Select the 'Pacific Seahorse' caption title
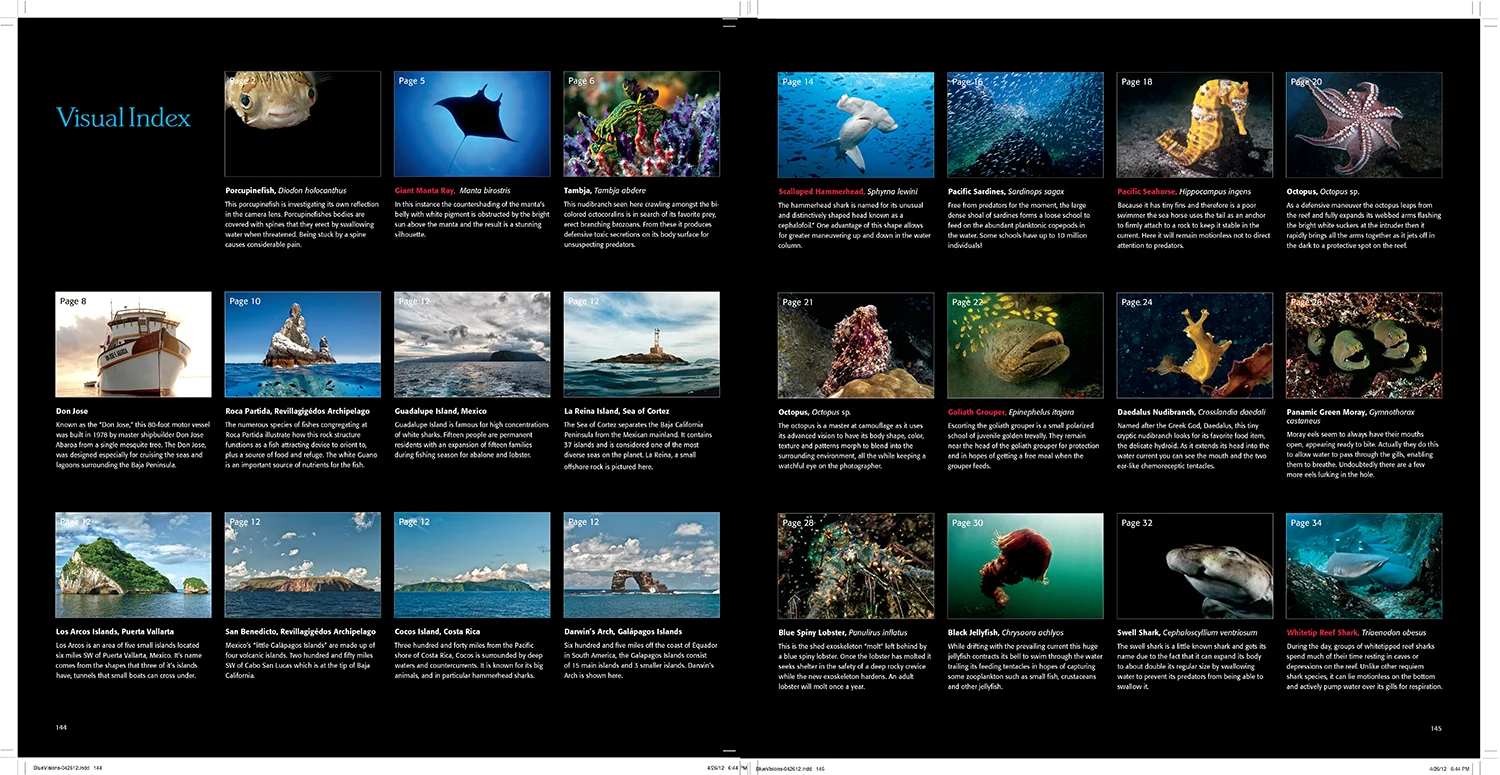1500x775 pixels. pyautogui.click(x=1149, y=190)
